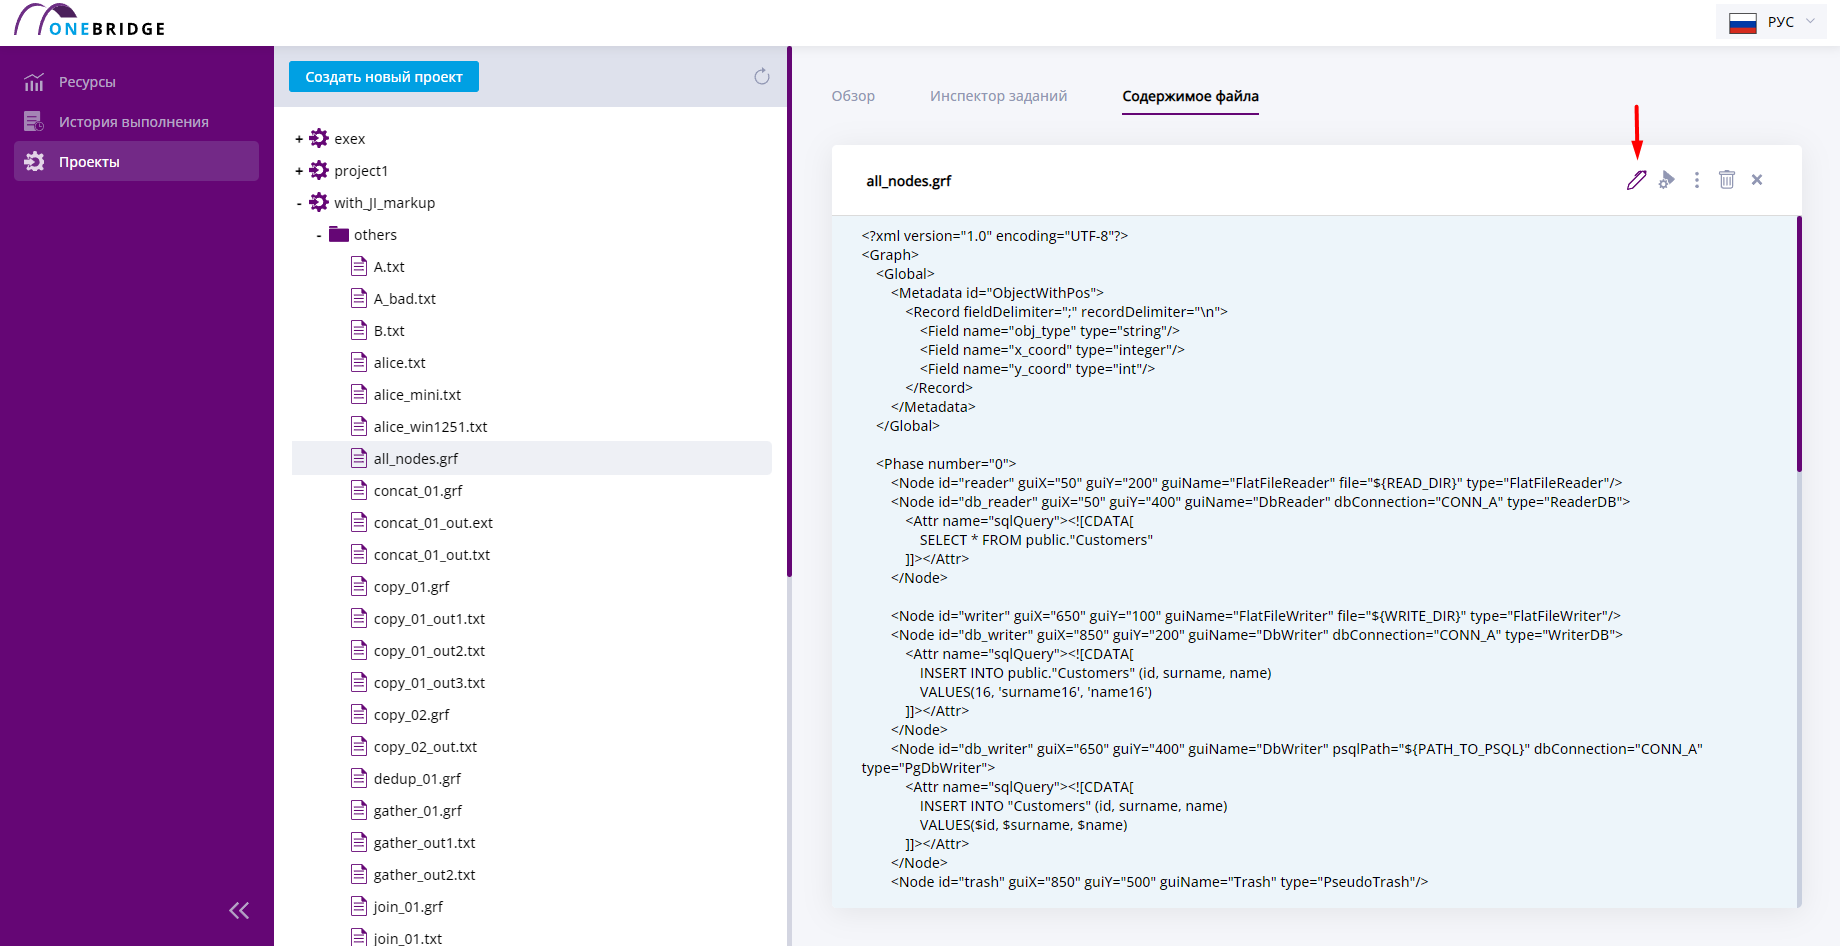Screen dimensions: 1840x946
Task: Open file copy_01_out2.txt
Action: [429, 651]
